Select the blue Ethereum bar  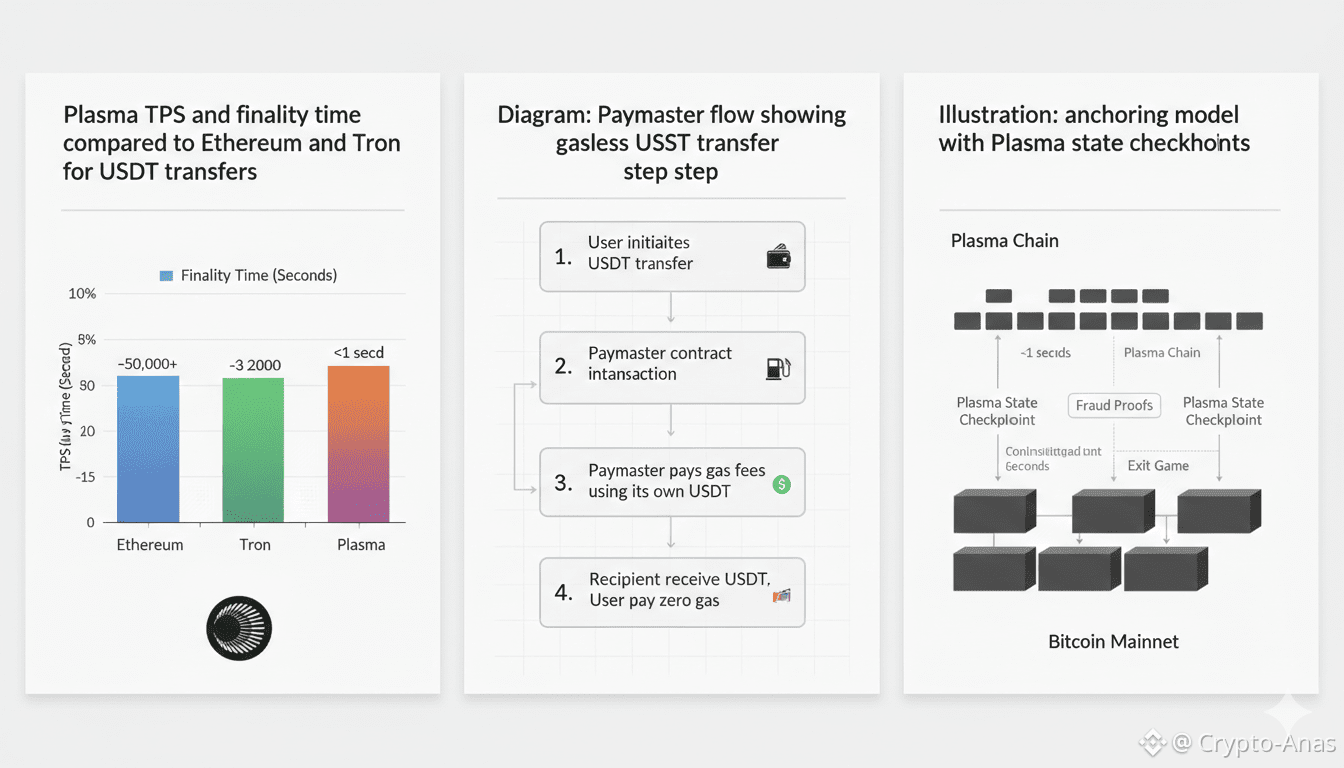point(148,448)
